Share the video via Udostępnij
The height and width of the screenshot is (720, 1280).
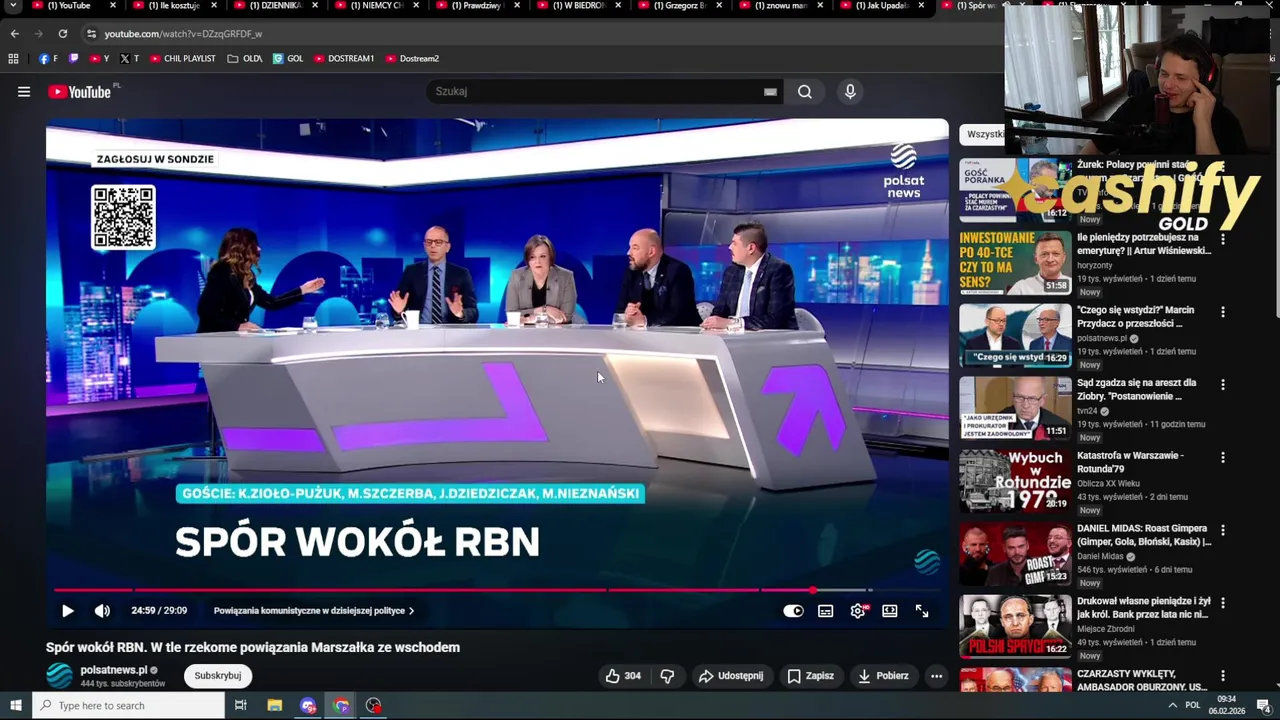pos(731,676)
